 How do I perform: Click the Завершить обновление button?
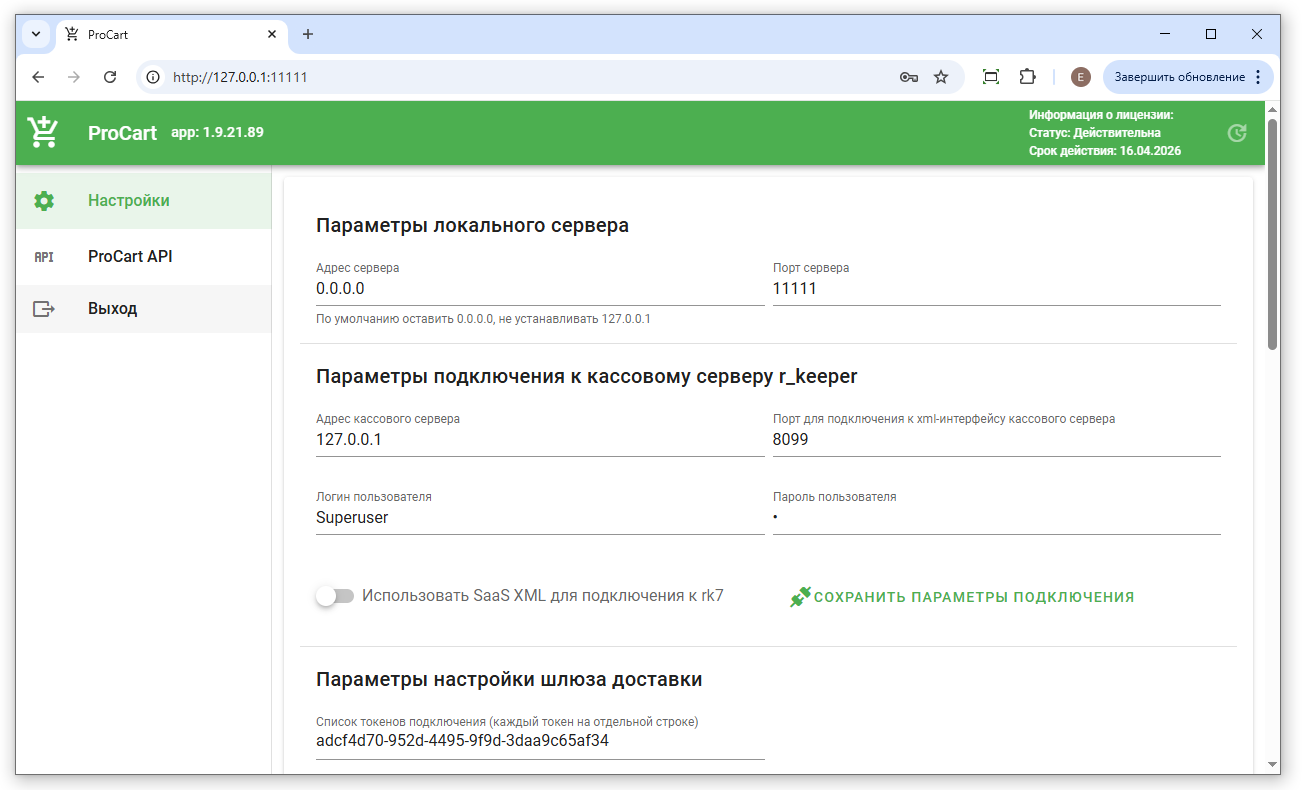tap(1179, 77)
